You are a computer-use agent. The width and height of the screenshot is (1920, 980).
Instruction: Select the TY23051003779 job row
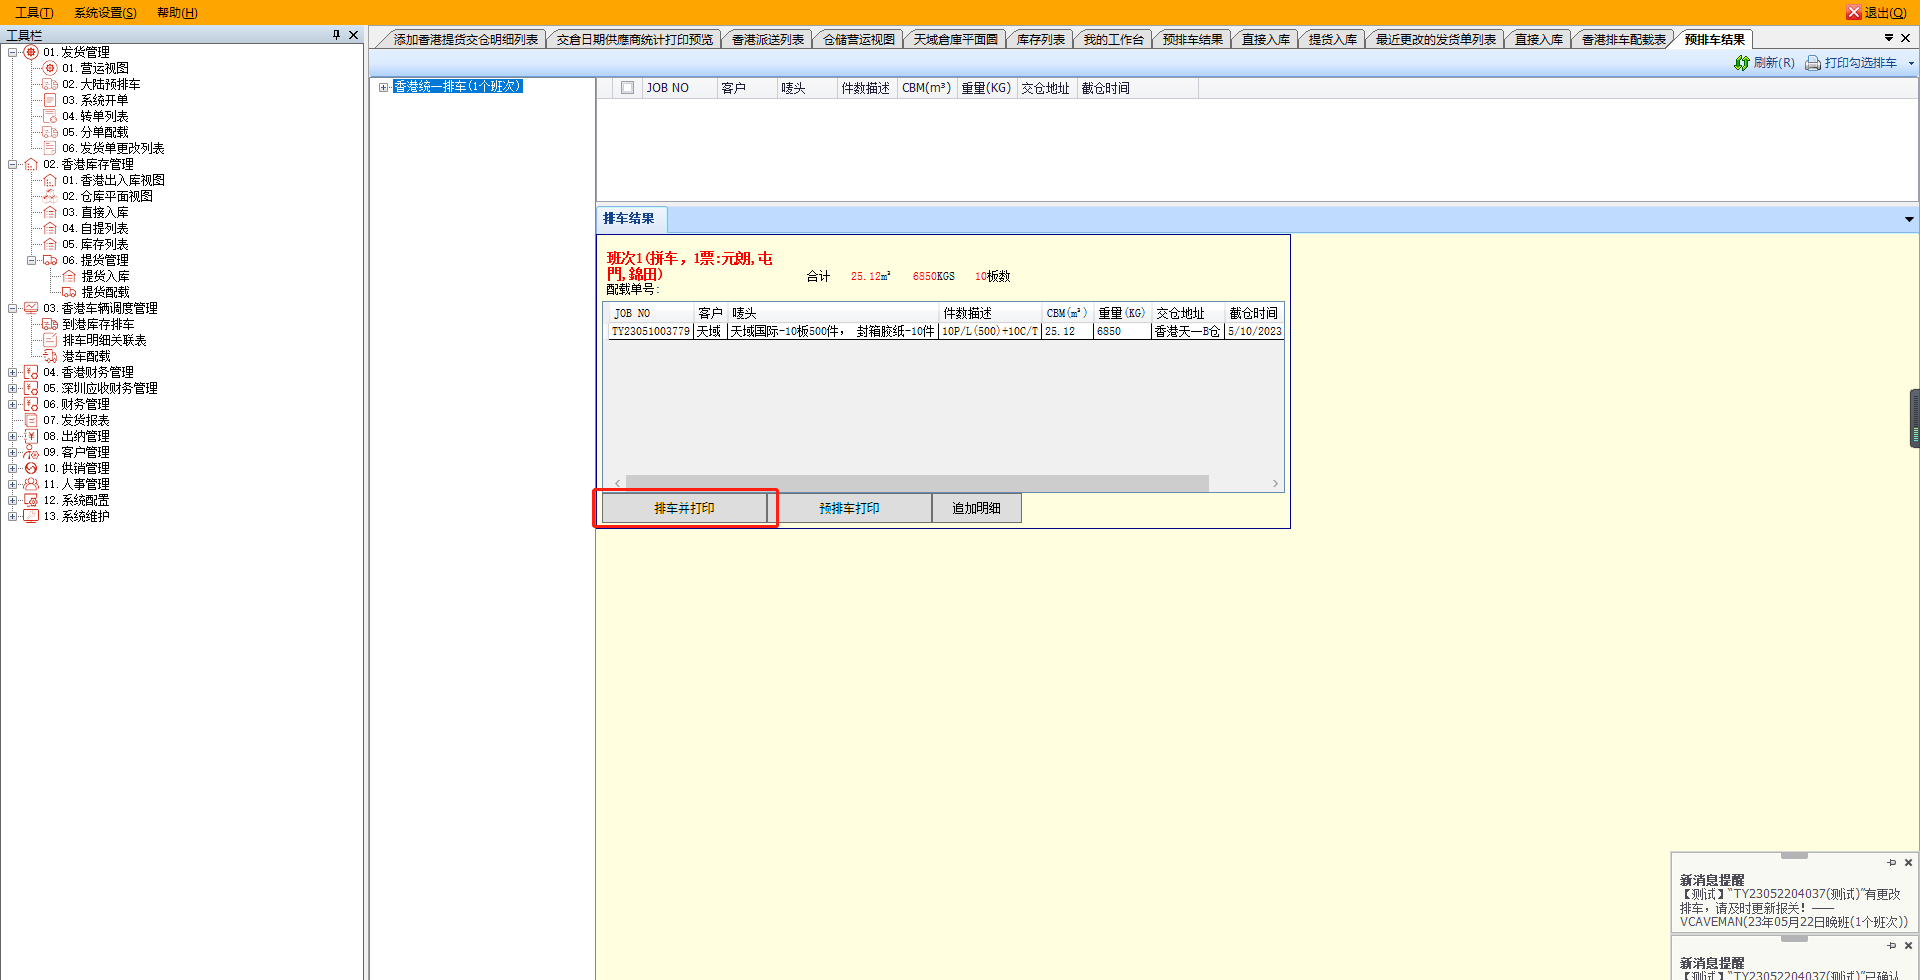(x=651, y=331)
